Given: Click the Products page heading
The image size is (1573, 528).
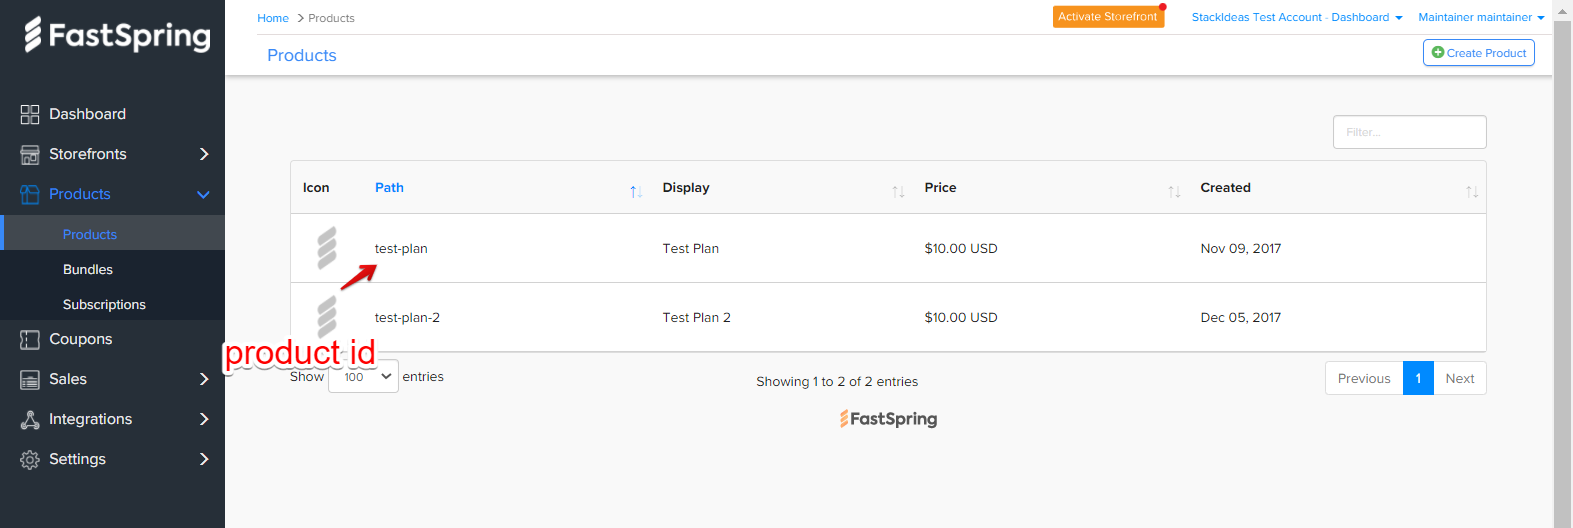Looking at the screenshot, I should pos(302,55).
